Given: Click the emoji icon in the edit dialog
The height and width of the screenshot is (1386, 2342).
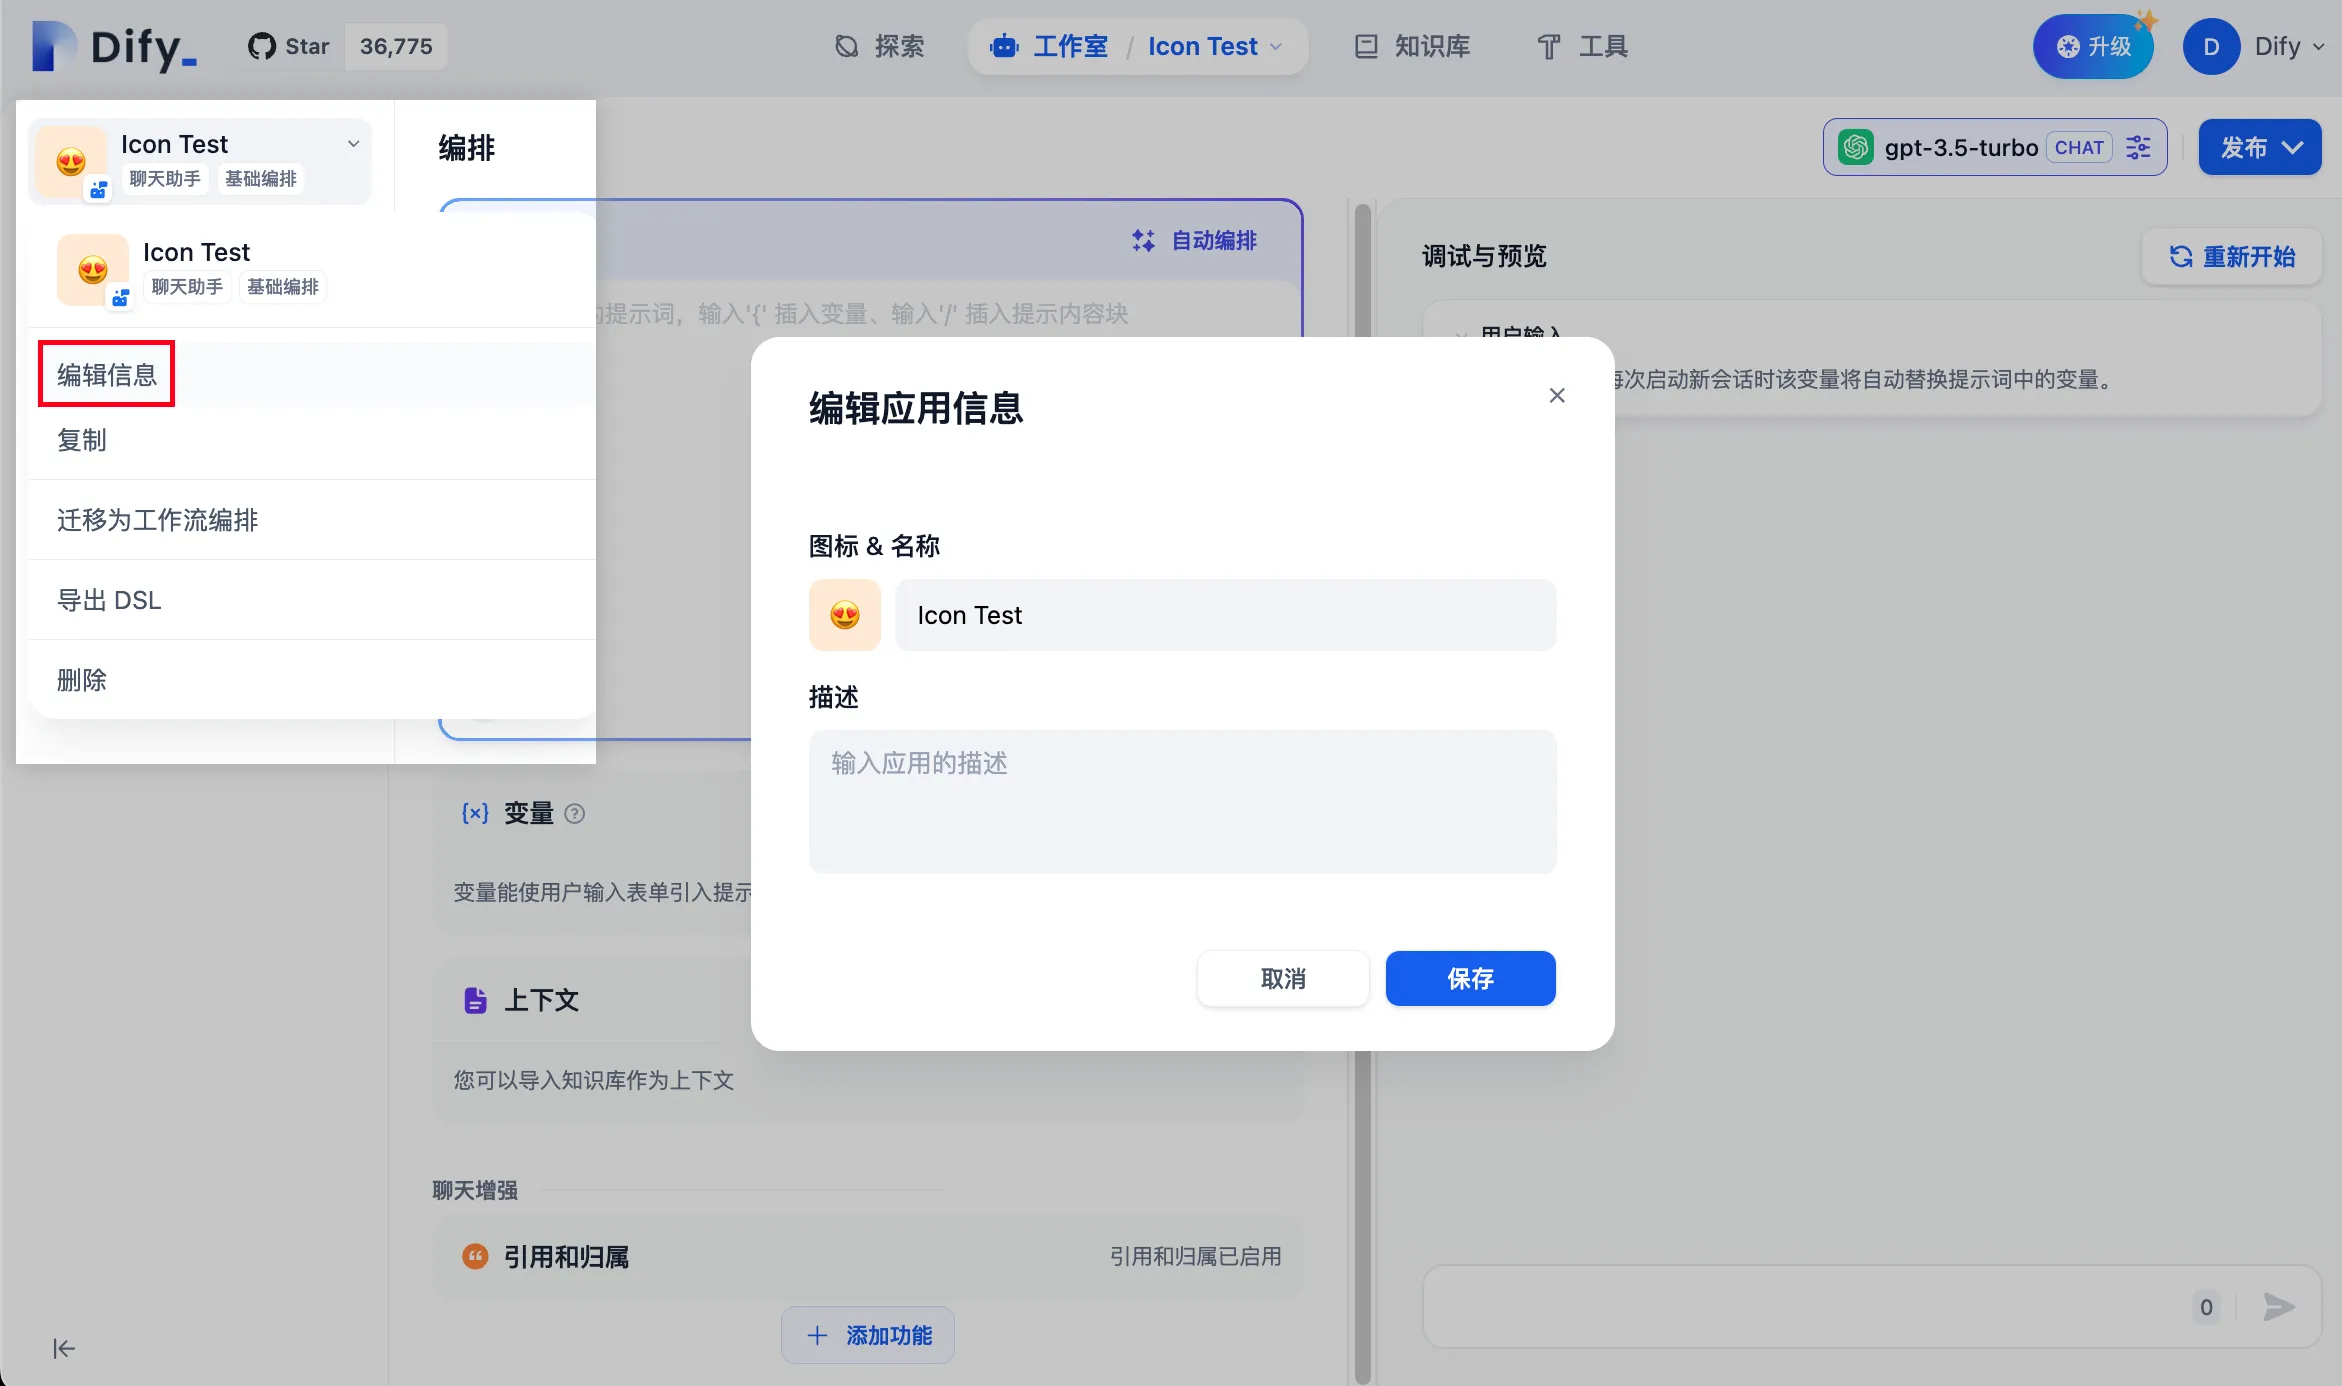Looking at the screenshot, I should click(x=844, y=615).
